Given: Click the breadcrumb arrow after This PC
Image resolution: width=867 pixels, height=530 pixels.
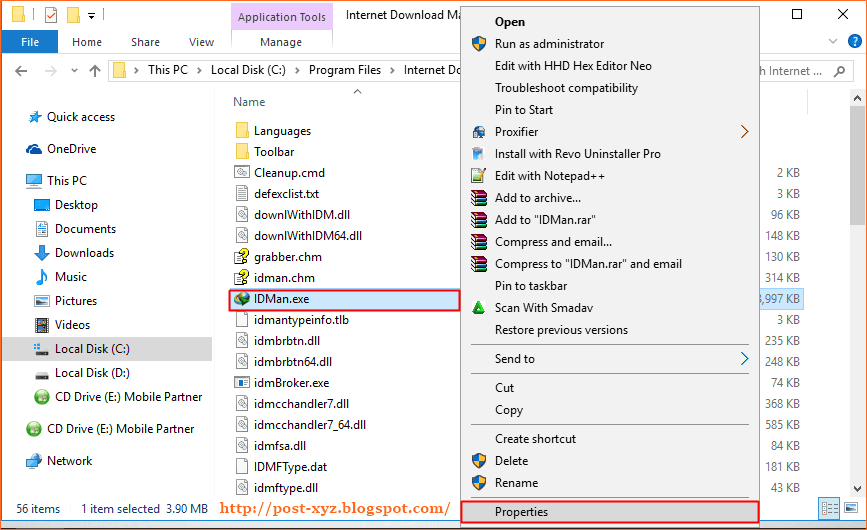Looking at the screenshot, I should coord(200,70).
